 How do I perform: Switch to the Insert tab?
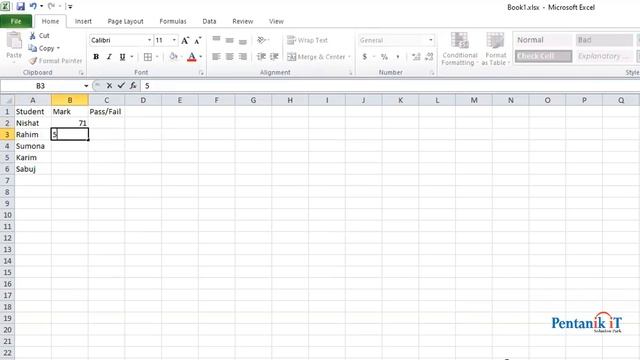point(83,21)
